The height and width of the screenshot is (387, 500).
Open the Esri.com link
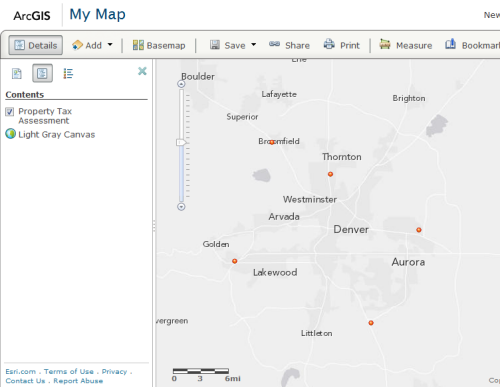click(21, 371)
